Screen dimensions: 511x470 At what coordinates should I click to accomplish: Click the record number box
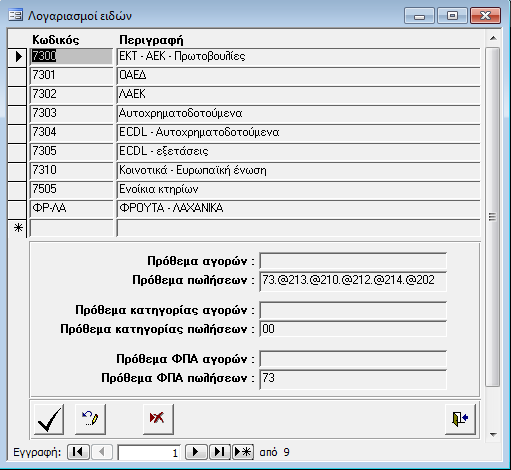point(149,453)
